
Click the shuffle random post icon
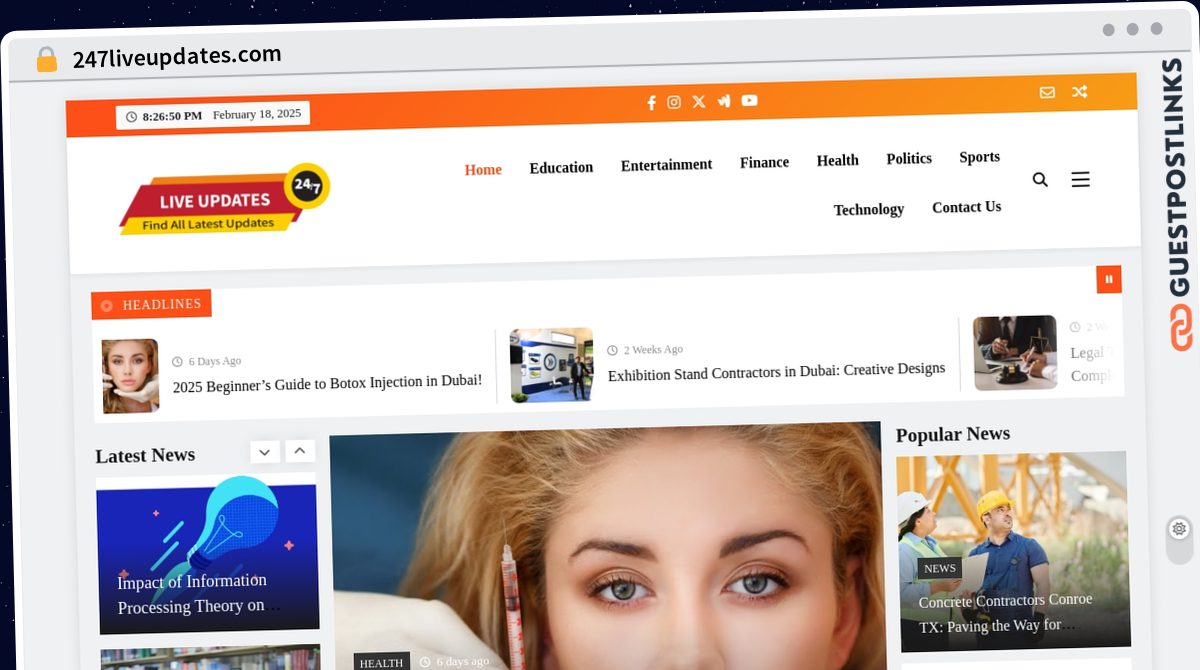pyautogui.click(x=1079, y=92)
